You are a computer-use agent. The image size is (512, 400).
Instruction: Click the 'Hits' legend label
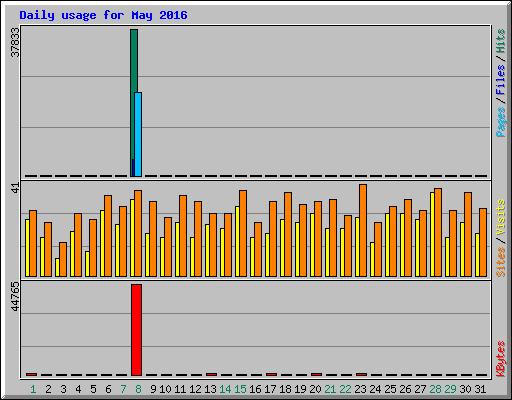click(x=500, y=41)
